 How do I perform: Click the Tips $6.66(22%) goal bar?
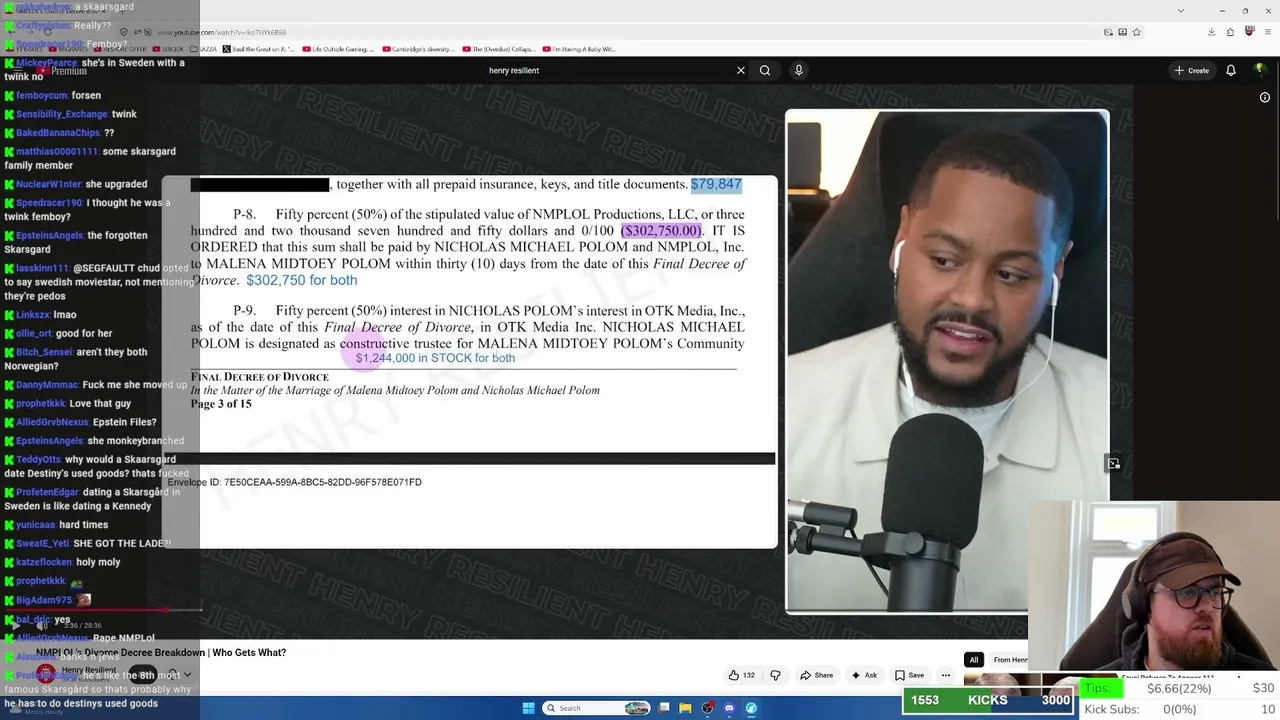[1180, 688]
